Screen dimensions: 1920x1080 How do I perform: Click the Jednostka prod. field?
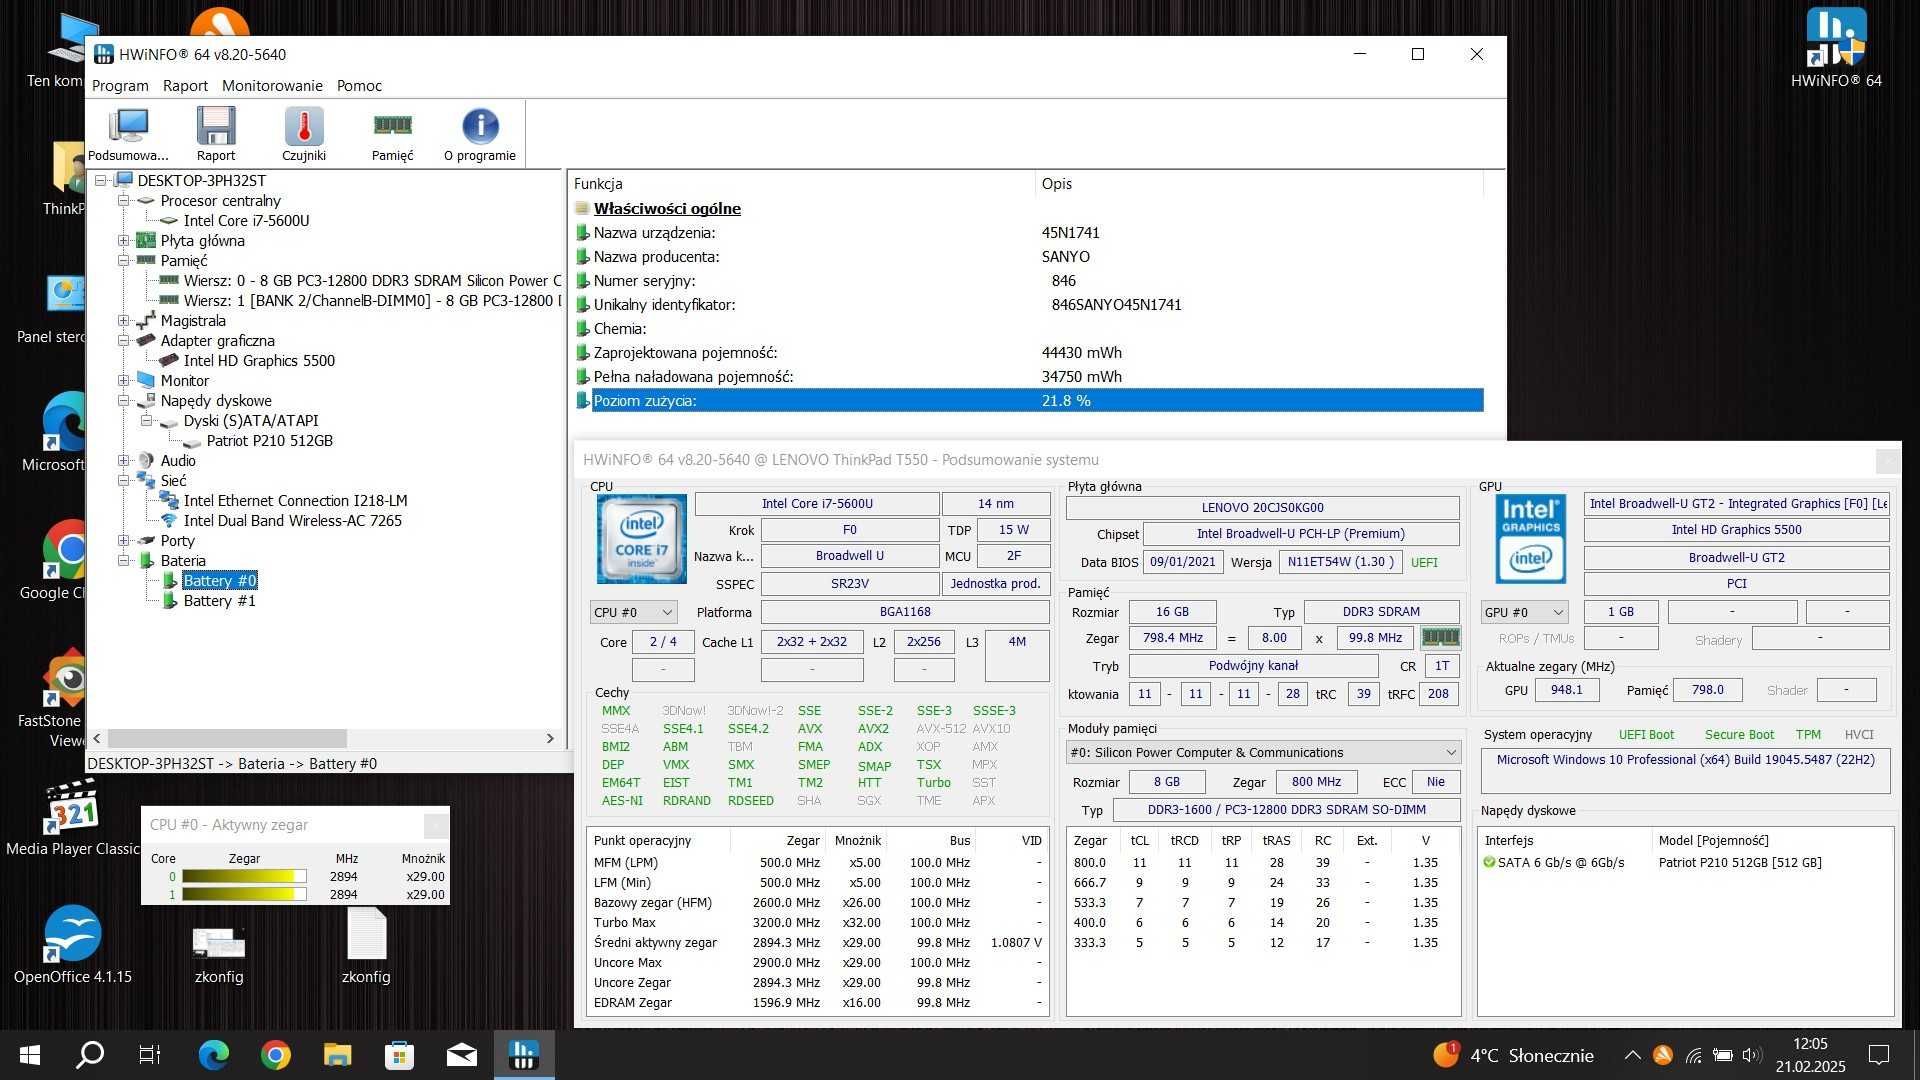click(995, 584)
